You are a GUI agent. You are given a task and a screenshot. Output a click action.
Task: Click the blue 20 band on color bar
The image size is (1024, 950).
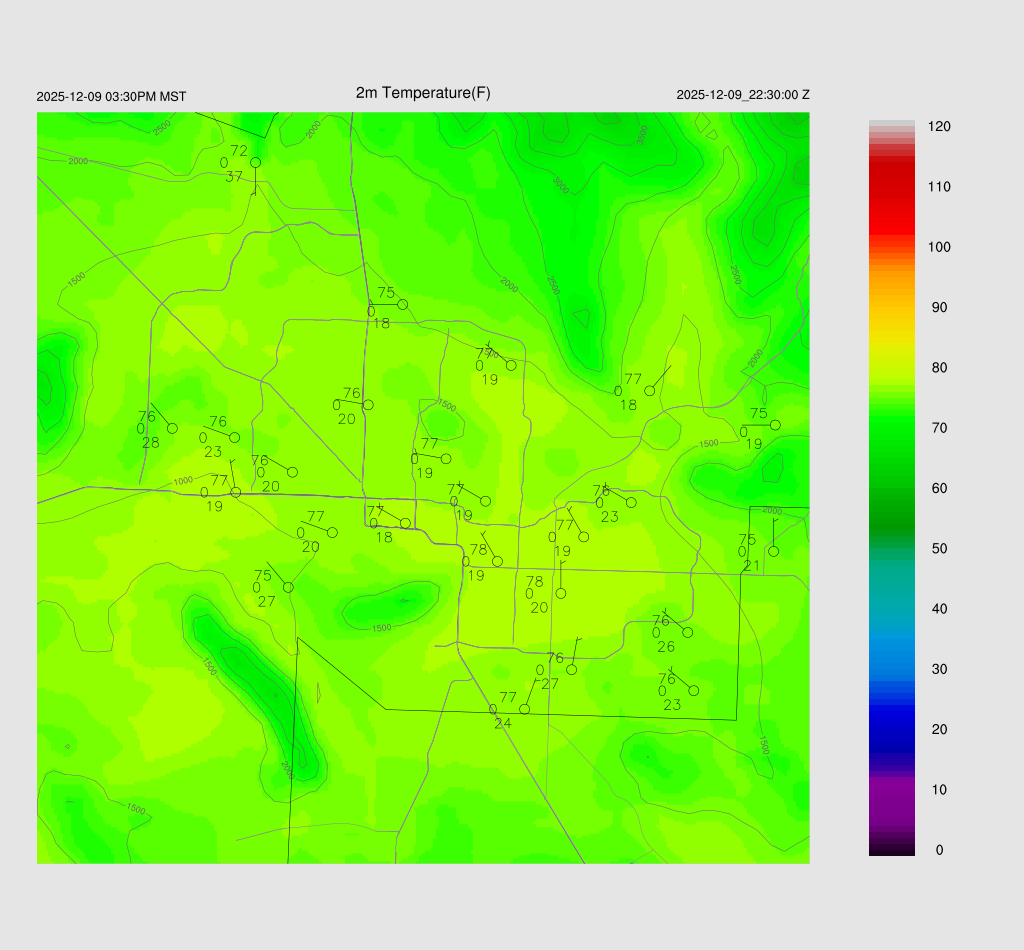click(891, 729)
